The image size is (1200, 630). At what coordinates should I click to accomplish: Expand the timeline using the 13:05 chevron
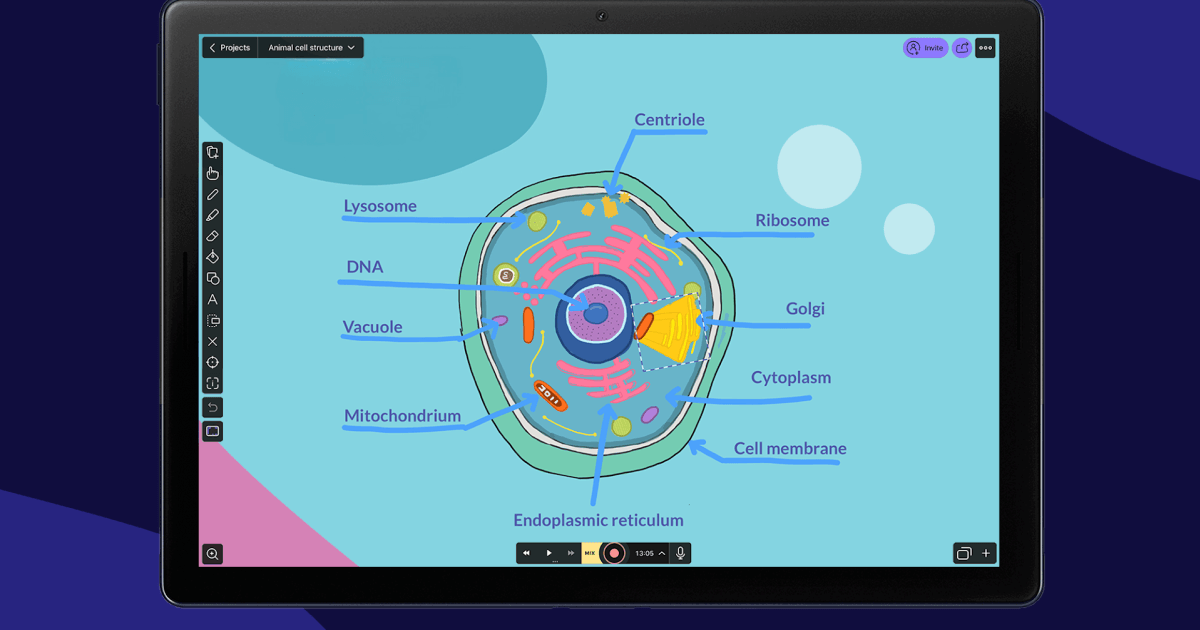(662, 553)
